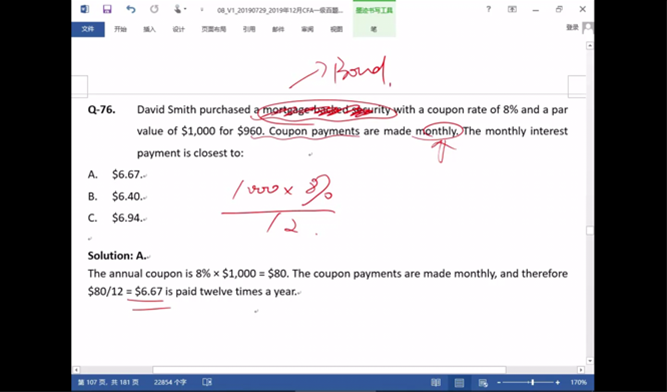Open the 文件 (File) tab
667x392 pixels.
point(88,29)
